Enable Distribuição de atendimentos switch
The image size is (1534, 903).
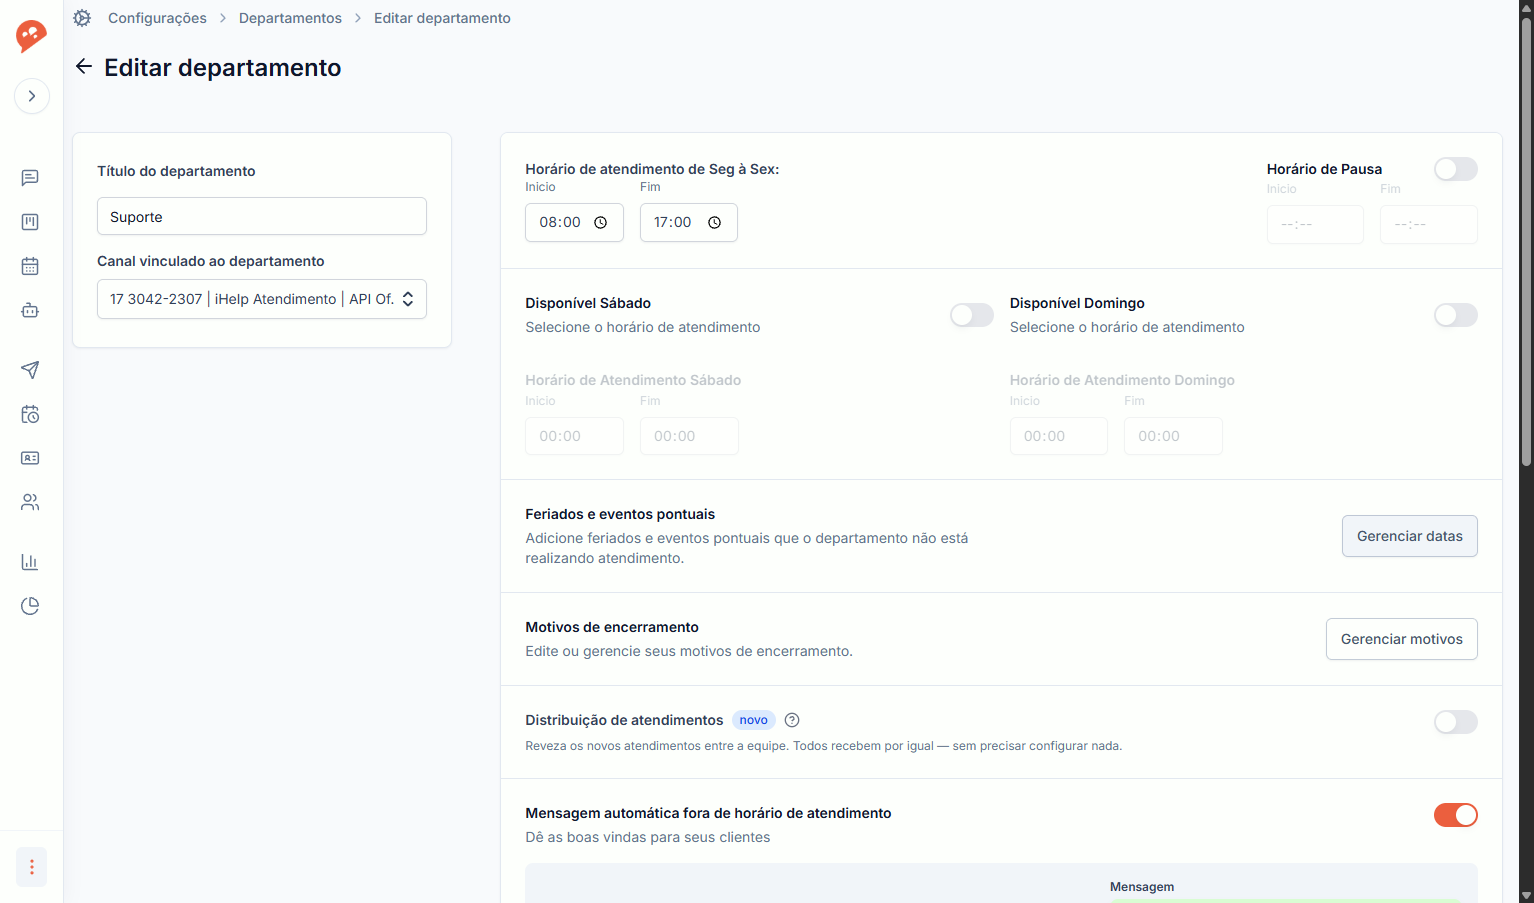tap(1456, 722)
